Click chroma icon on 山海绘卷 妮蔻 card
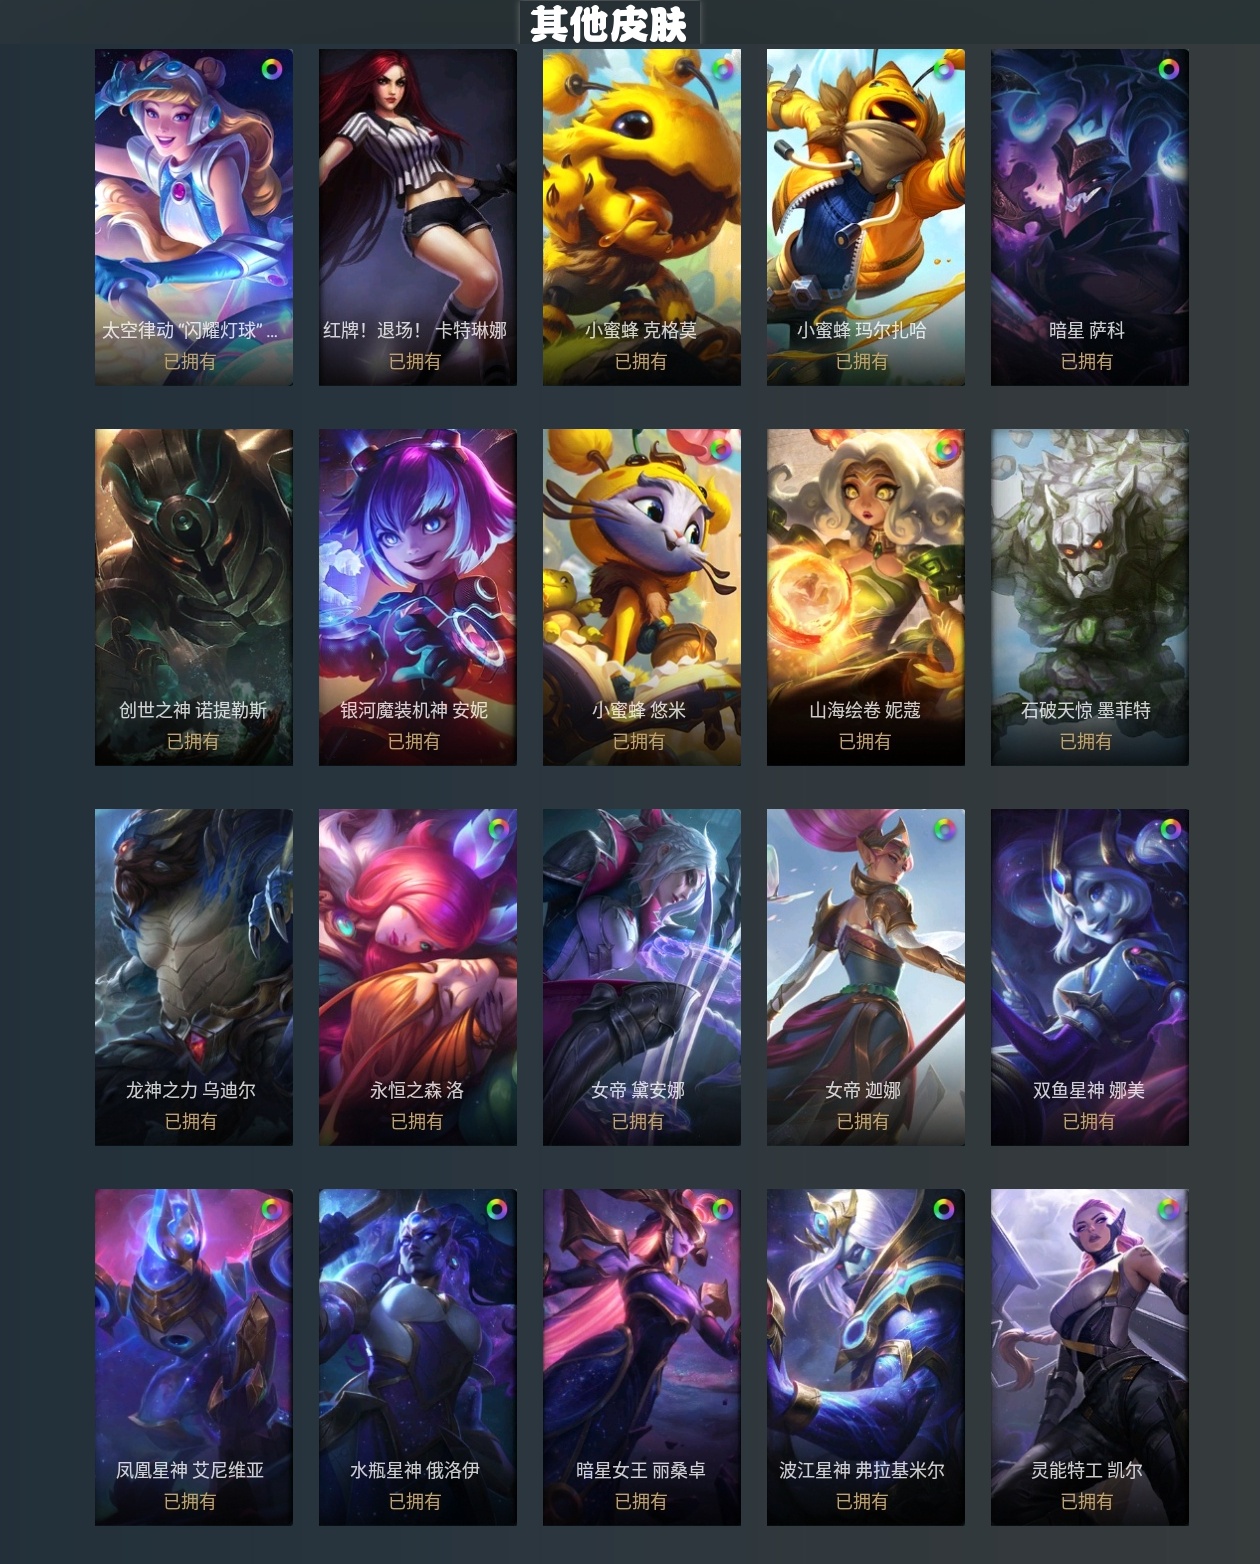 tap(944, 449)
